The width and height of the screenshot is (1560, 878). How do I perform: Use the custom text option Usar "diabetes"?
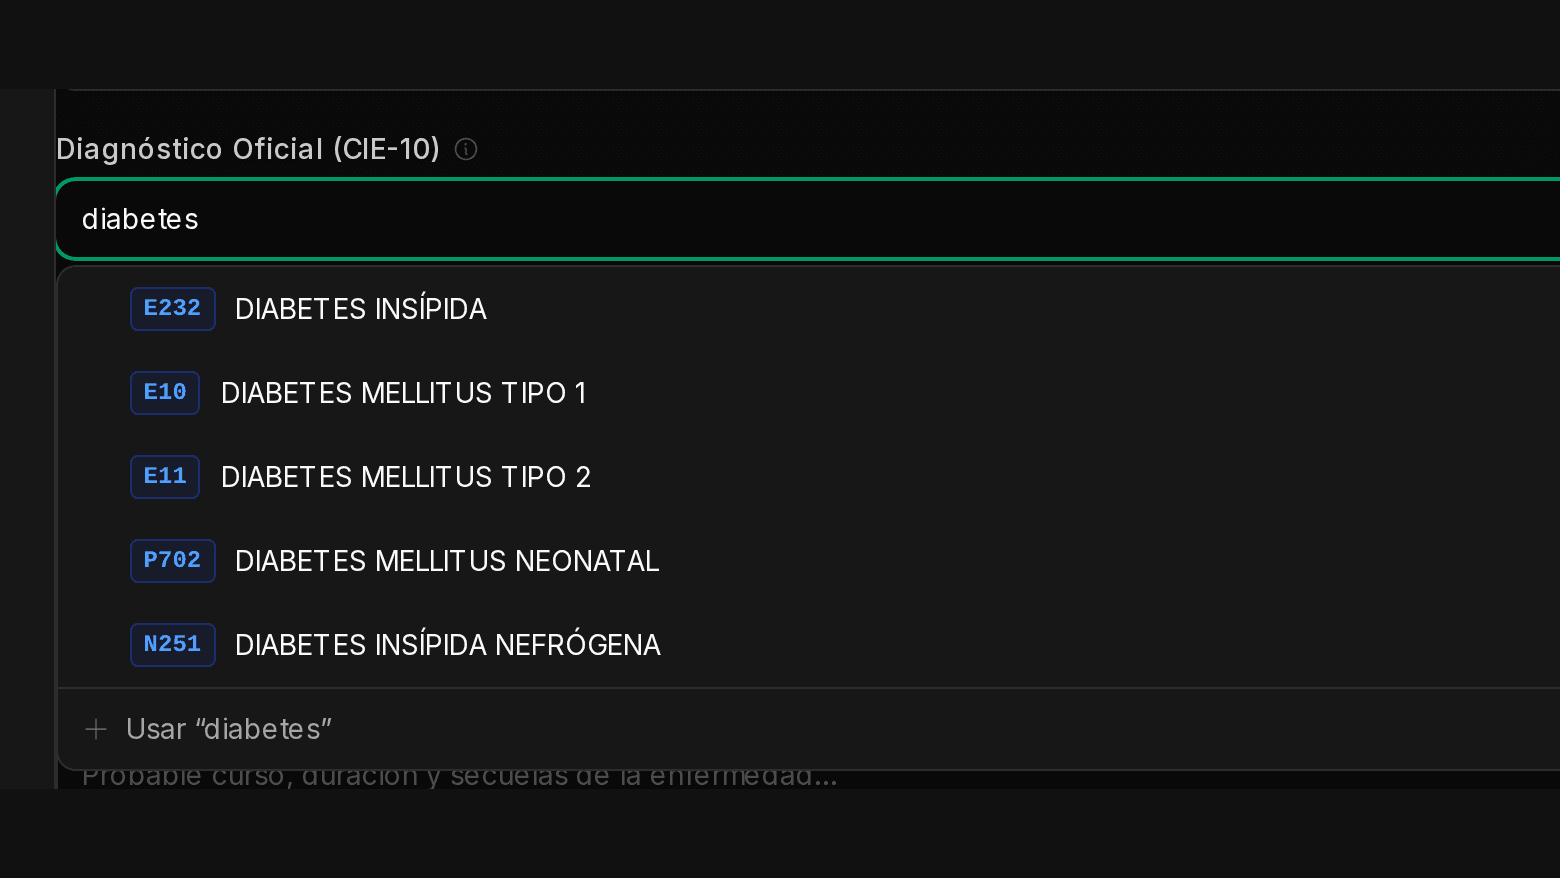[x=810, y=729]
